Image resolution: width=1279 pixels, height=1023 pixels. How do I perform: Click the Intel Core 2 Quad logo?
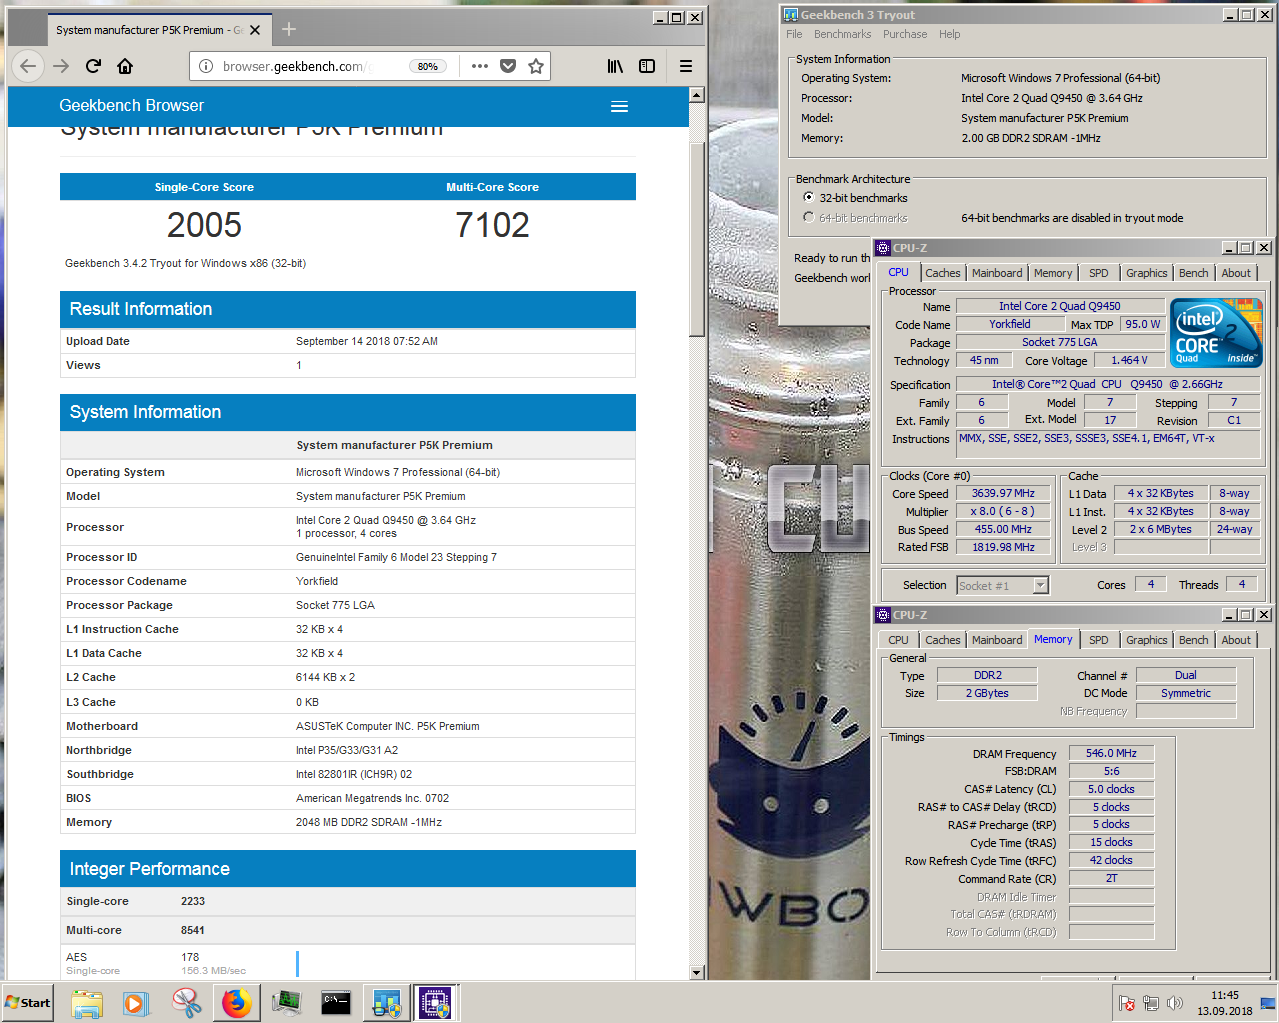[x=1216, y=333]
